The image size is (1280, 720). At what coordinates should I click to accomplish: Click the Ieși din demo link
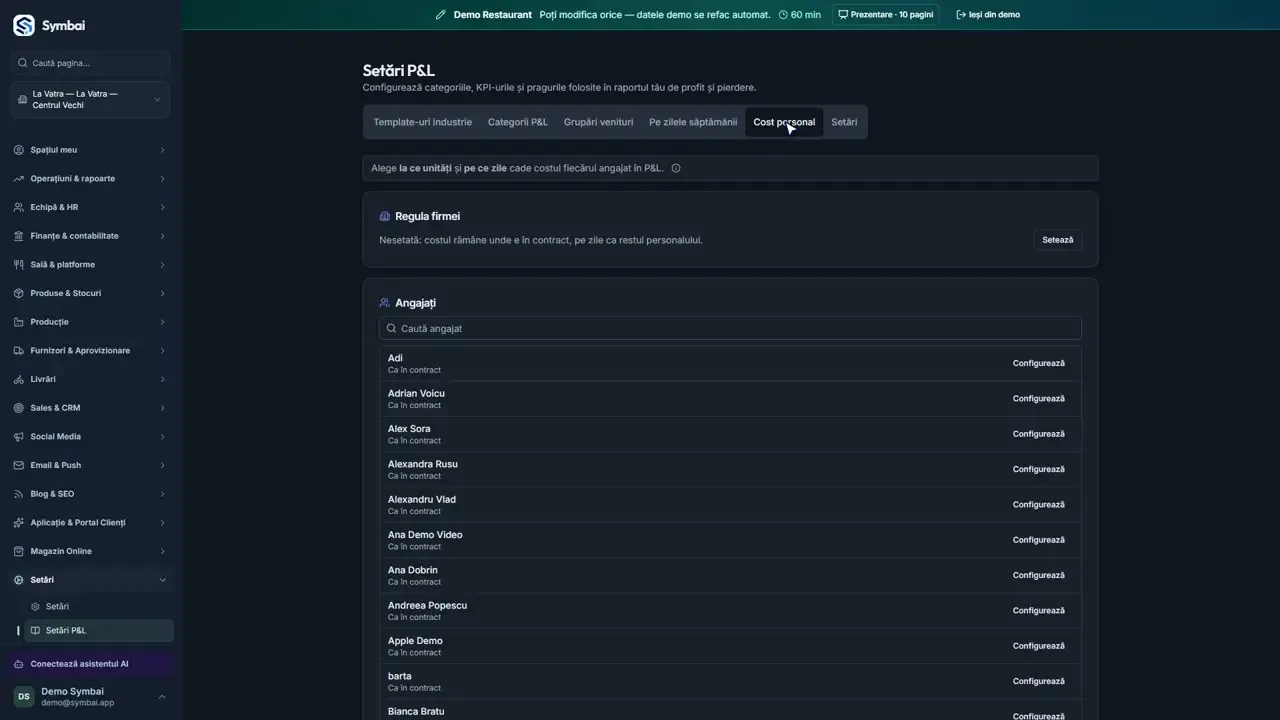(988, 15)
